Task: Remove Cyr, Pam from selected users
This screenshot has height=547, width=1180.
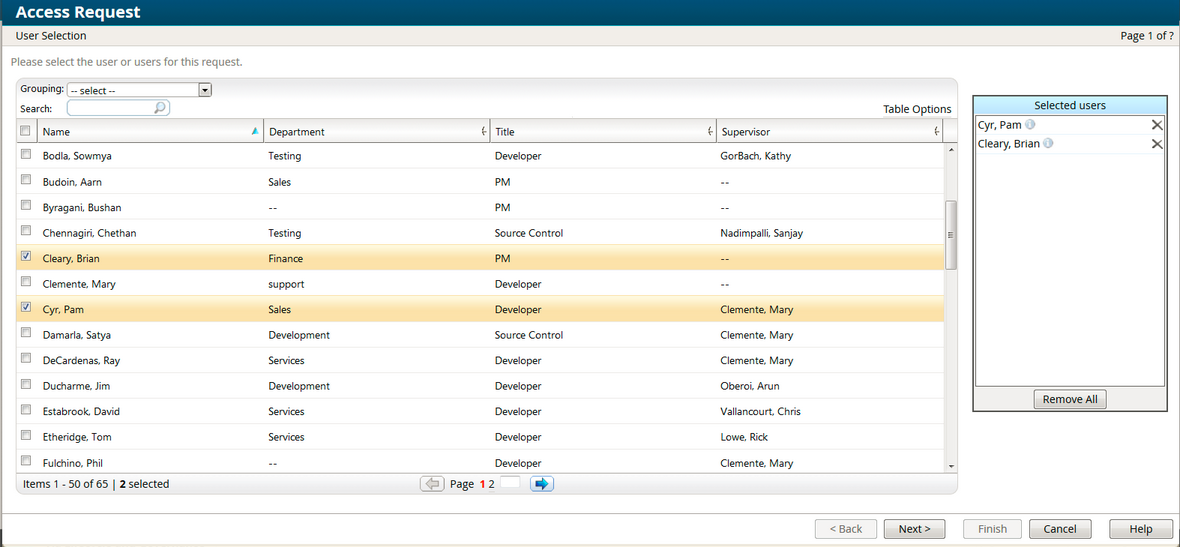Action: pyautogui.click(x=1156, y=125)
